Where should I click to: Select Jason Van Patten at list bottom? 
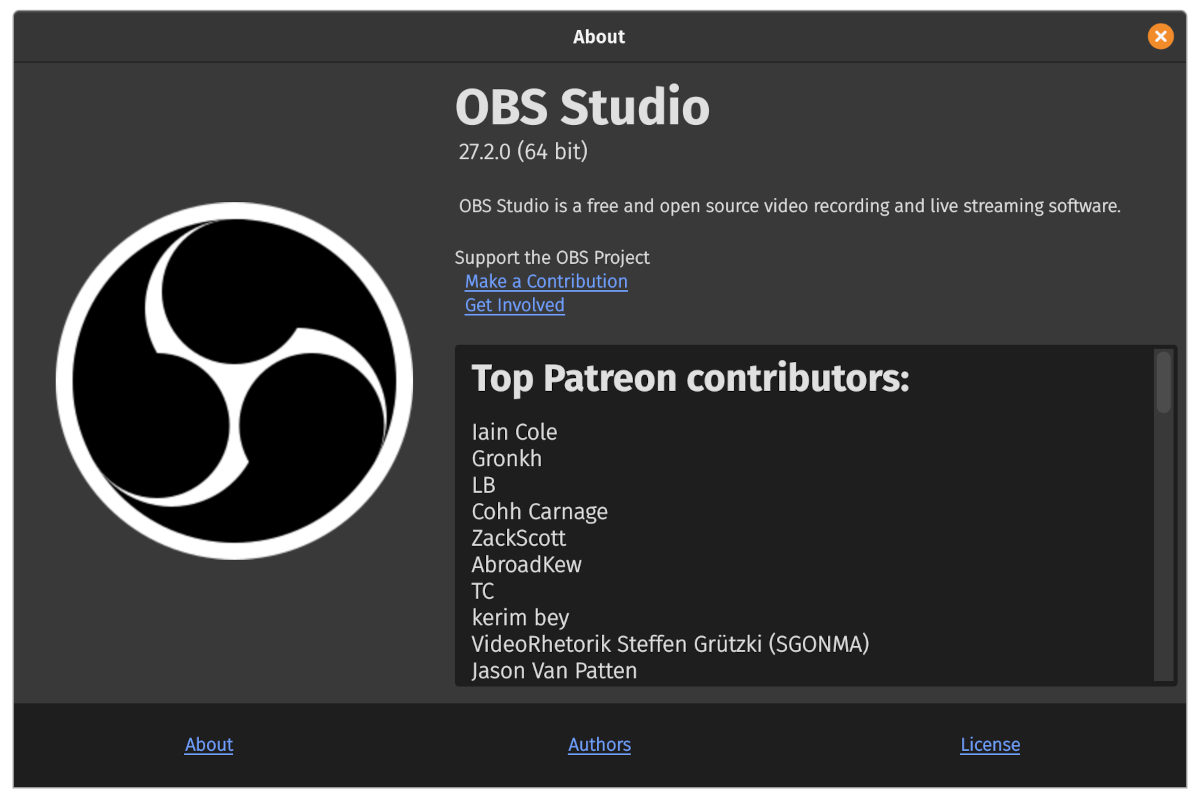pos(553,670)
